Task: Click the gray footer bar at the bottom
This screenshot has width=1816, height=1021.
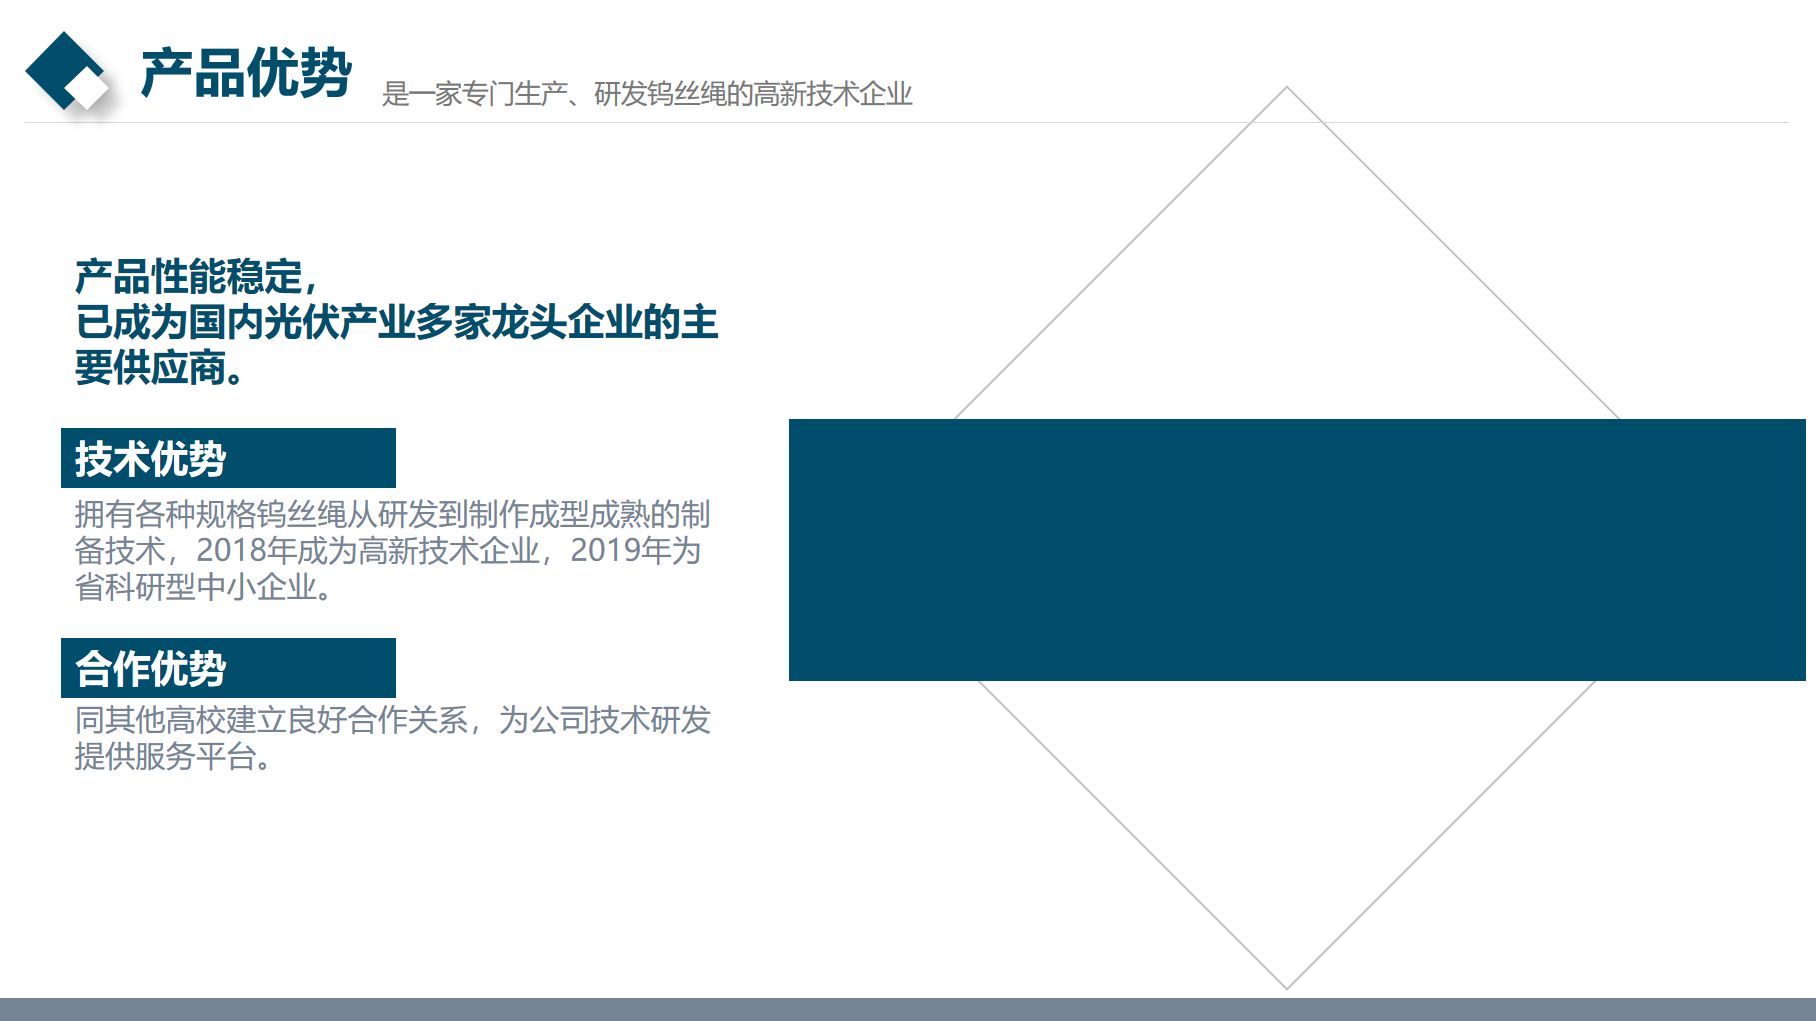Action: pos(908,1009)
